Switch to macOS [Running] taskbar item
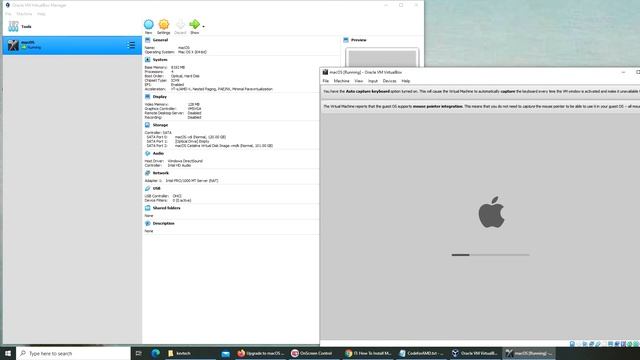The image size is (640, 360). click(529, 353)
